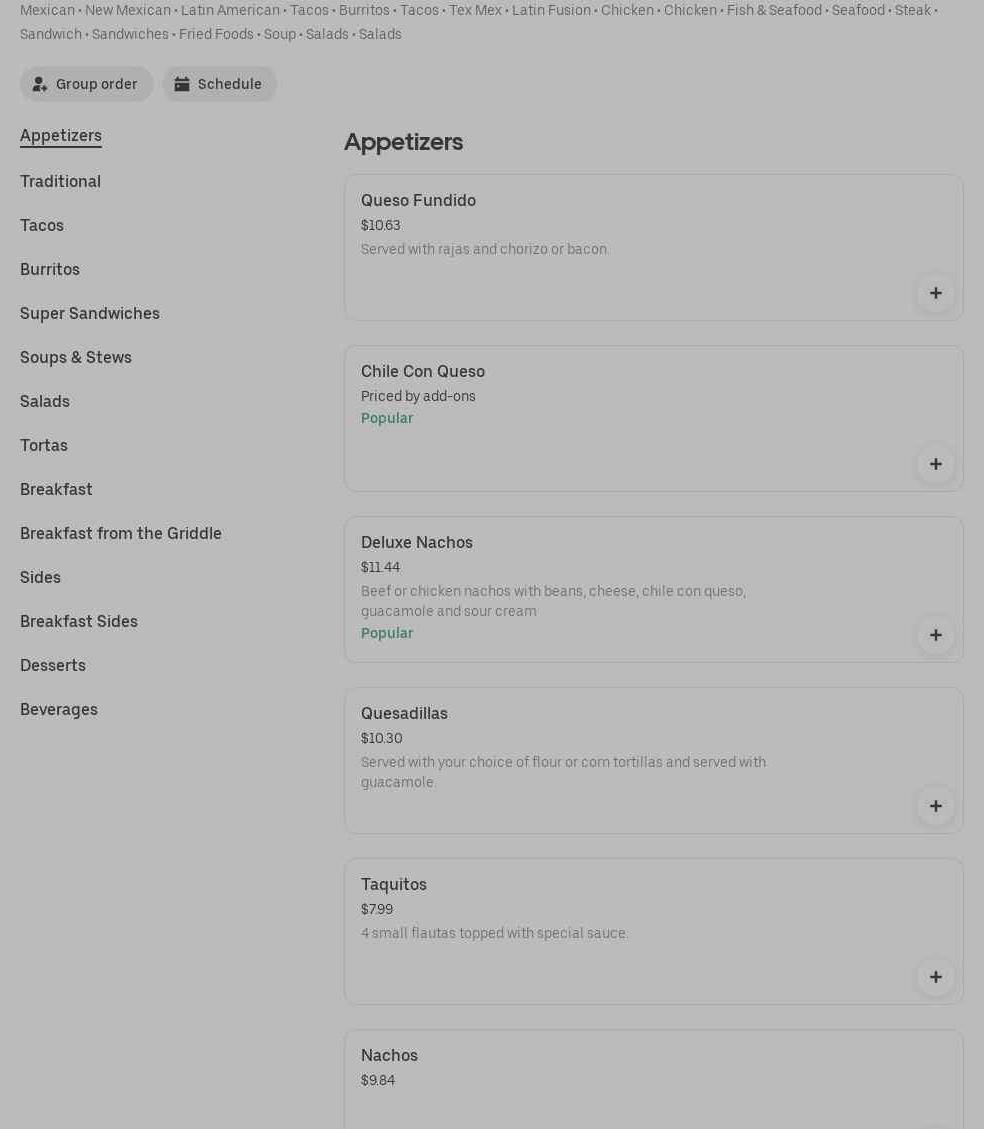Open the Breakfast Sides category
This screenshot has height=1129, width=984.
click(79, 622)
